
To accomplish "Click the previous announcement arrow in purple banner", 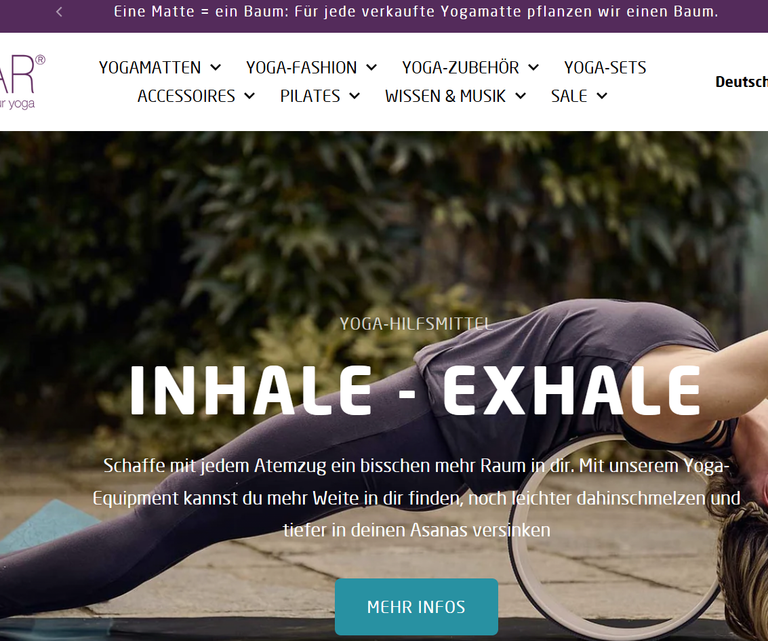I will [x=59, y=12].
